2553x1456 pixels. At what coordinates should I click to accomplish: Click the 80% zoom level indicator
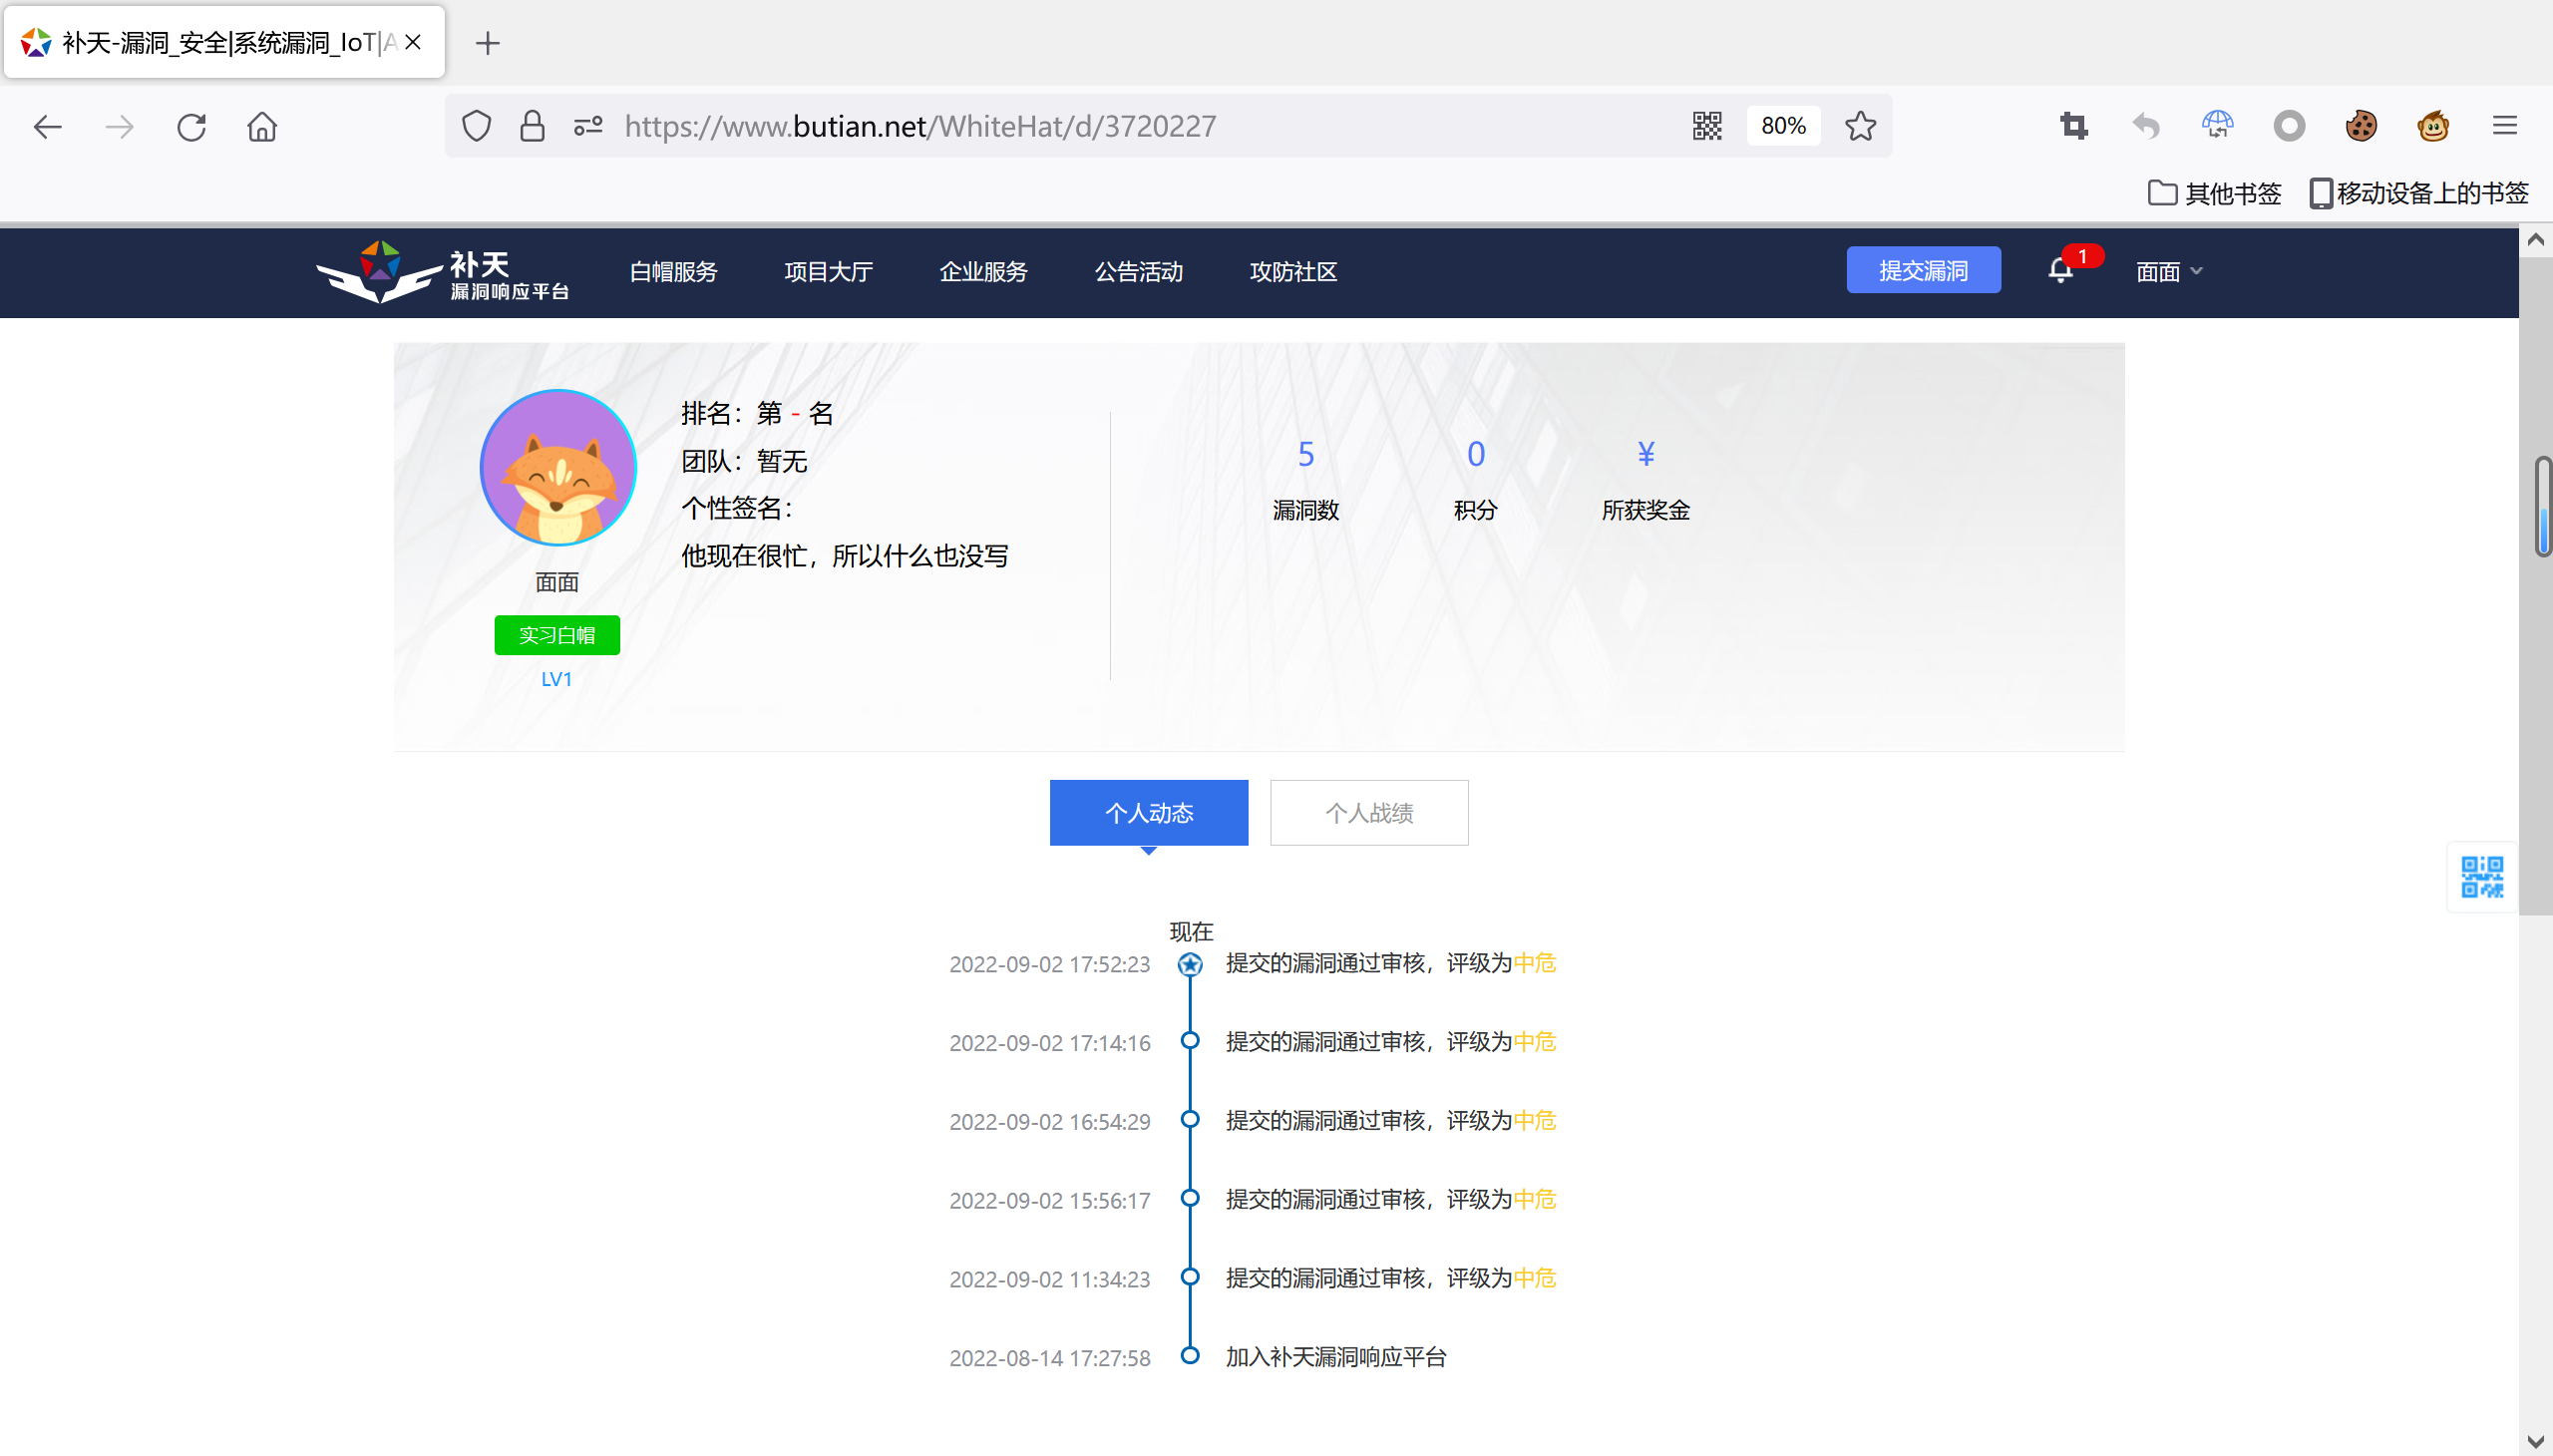pos(1783,126)
